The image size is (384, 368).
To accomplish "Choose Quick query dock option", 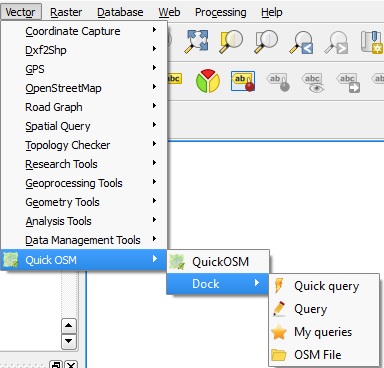I will [x=324, y=286].
